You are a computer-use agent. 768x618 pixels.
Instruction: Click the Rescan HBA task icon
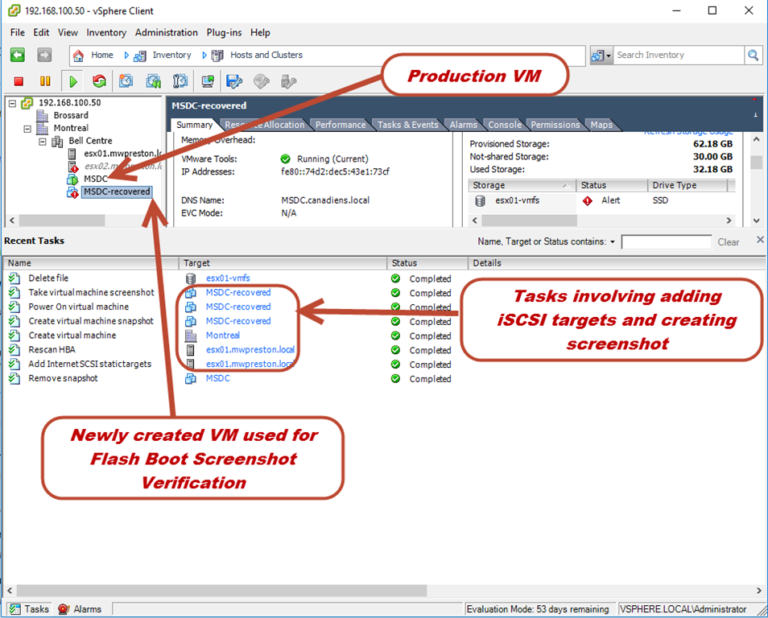click(x=15, y=350)
